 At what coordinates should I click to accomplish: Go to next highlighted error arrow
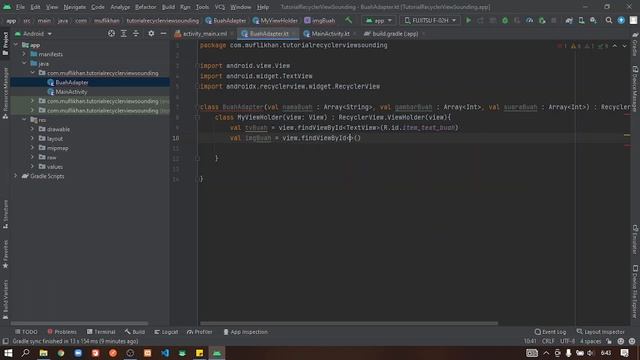click(x=624, y=46)
